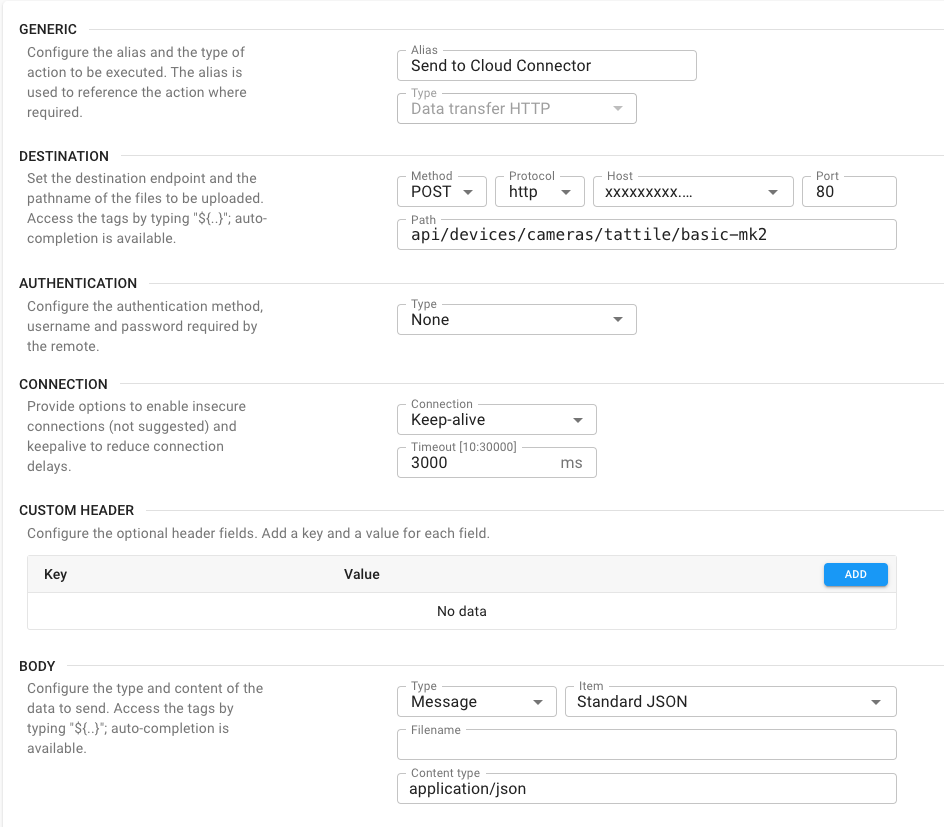Image resolution: width=944 pixels, height=827 pixels.
Task: Click the Host field dropdown arrow
Action: (x=773, y=192)
